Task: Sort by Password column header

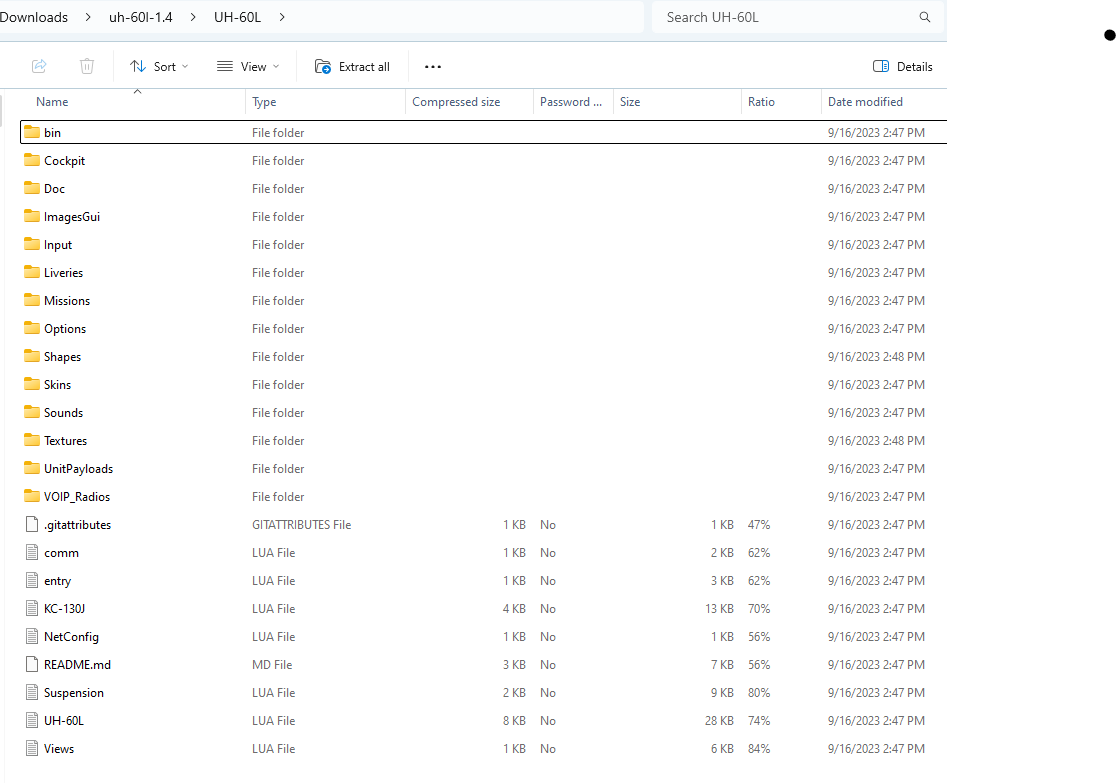Action: coord(571,102)
